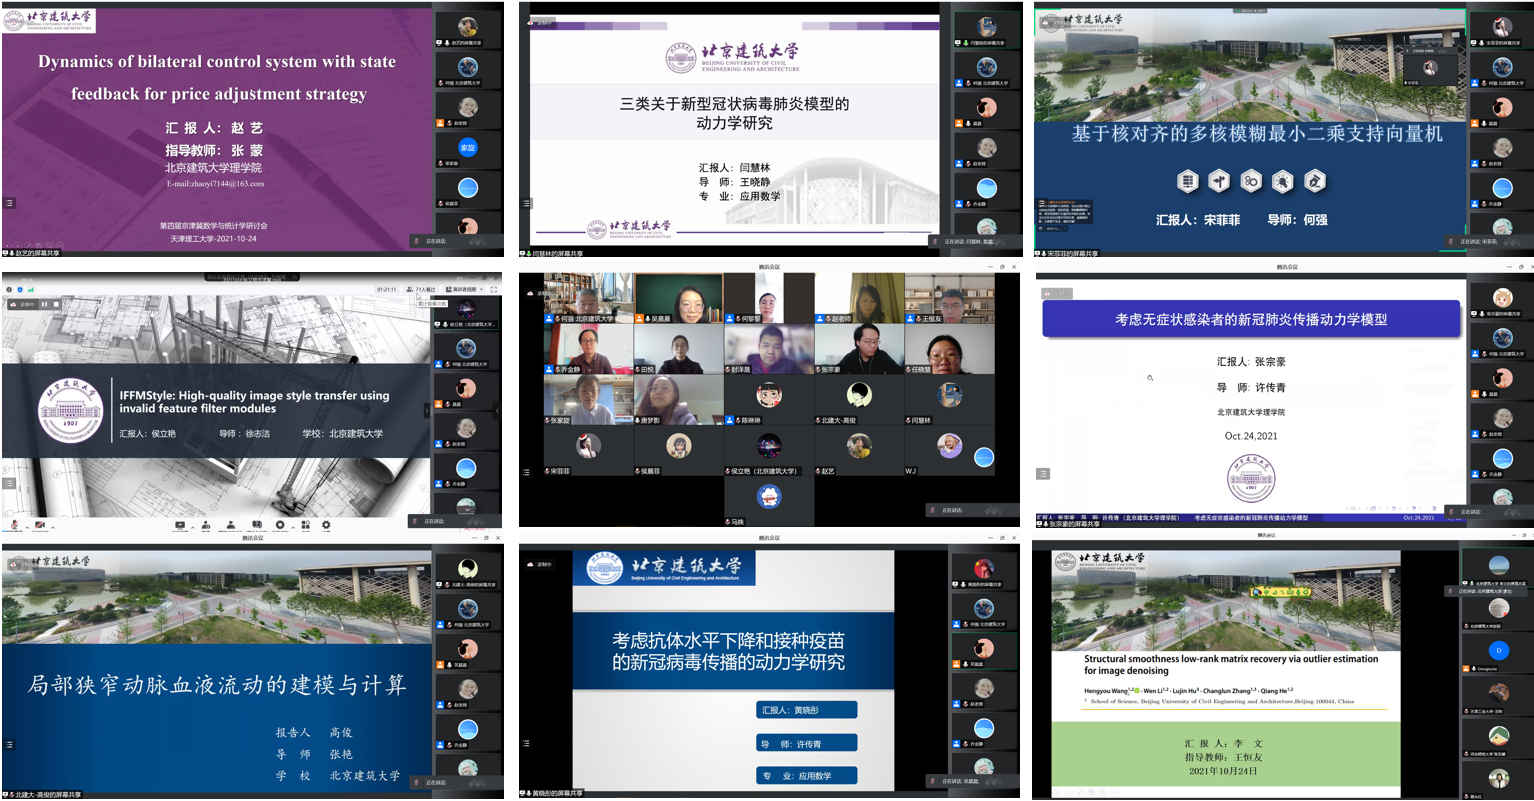Enter fullscreen in the IFFMStyle meeting window
Image resolution: width=1534 pixels, height=801 pixels.
click(494, 290)
